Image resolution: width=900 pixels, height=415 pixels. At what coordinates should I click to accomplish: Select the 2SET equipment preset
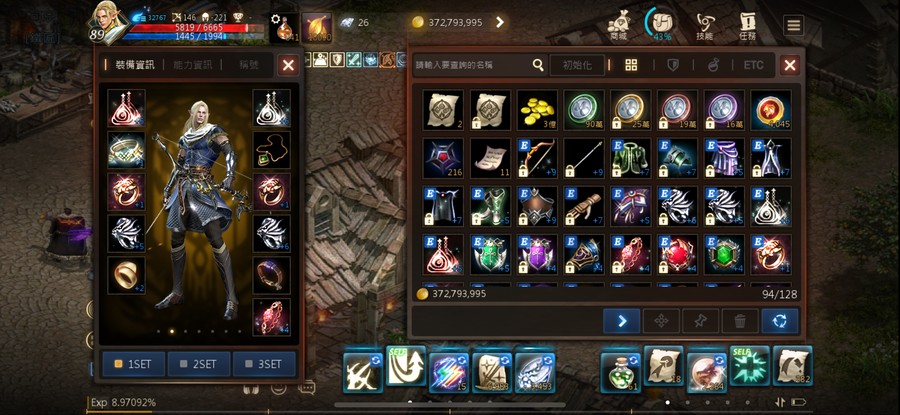199,364
